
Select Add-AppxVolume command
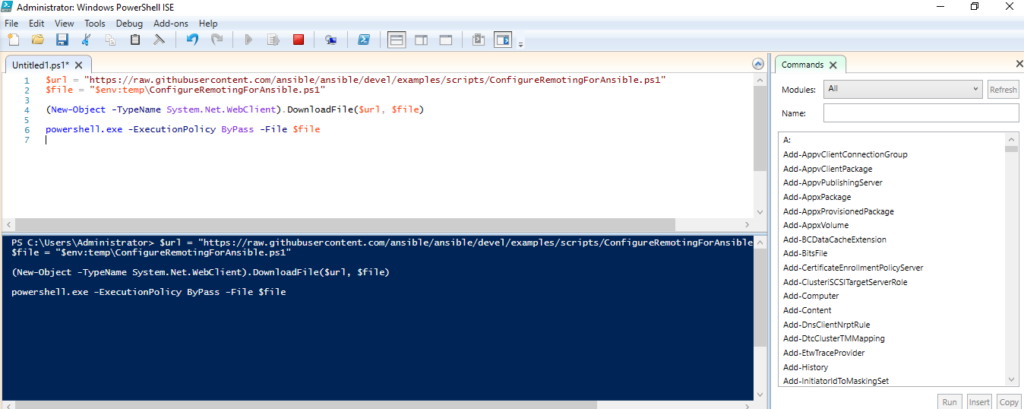pyautogui.click(x=816, y=225)
